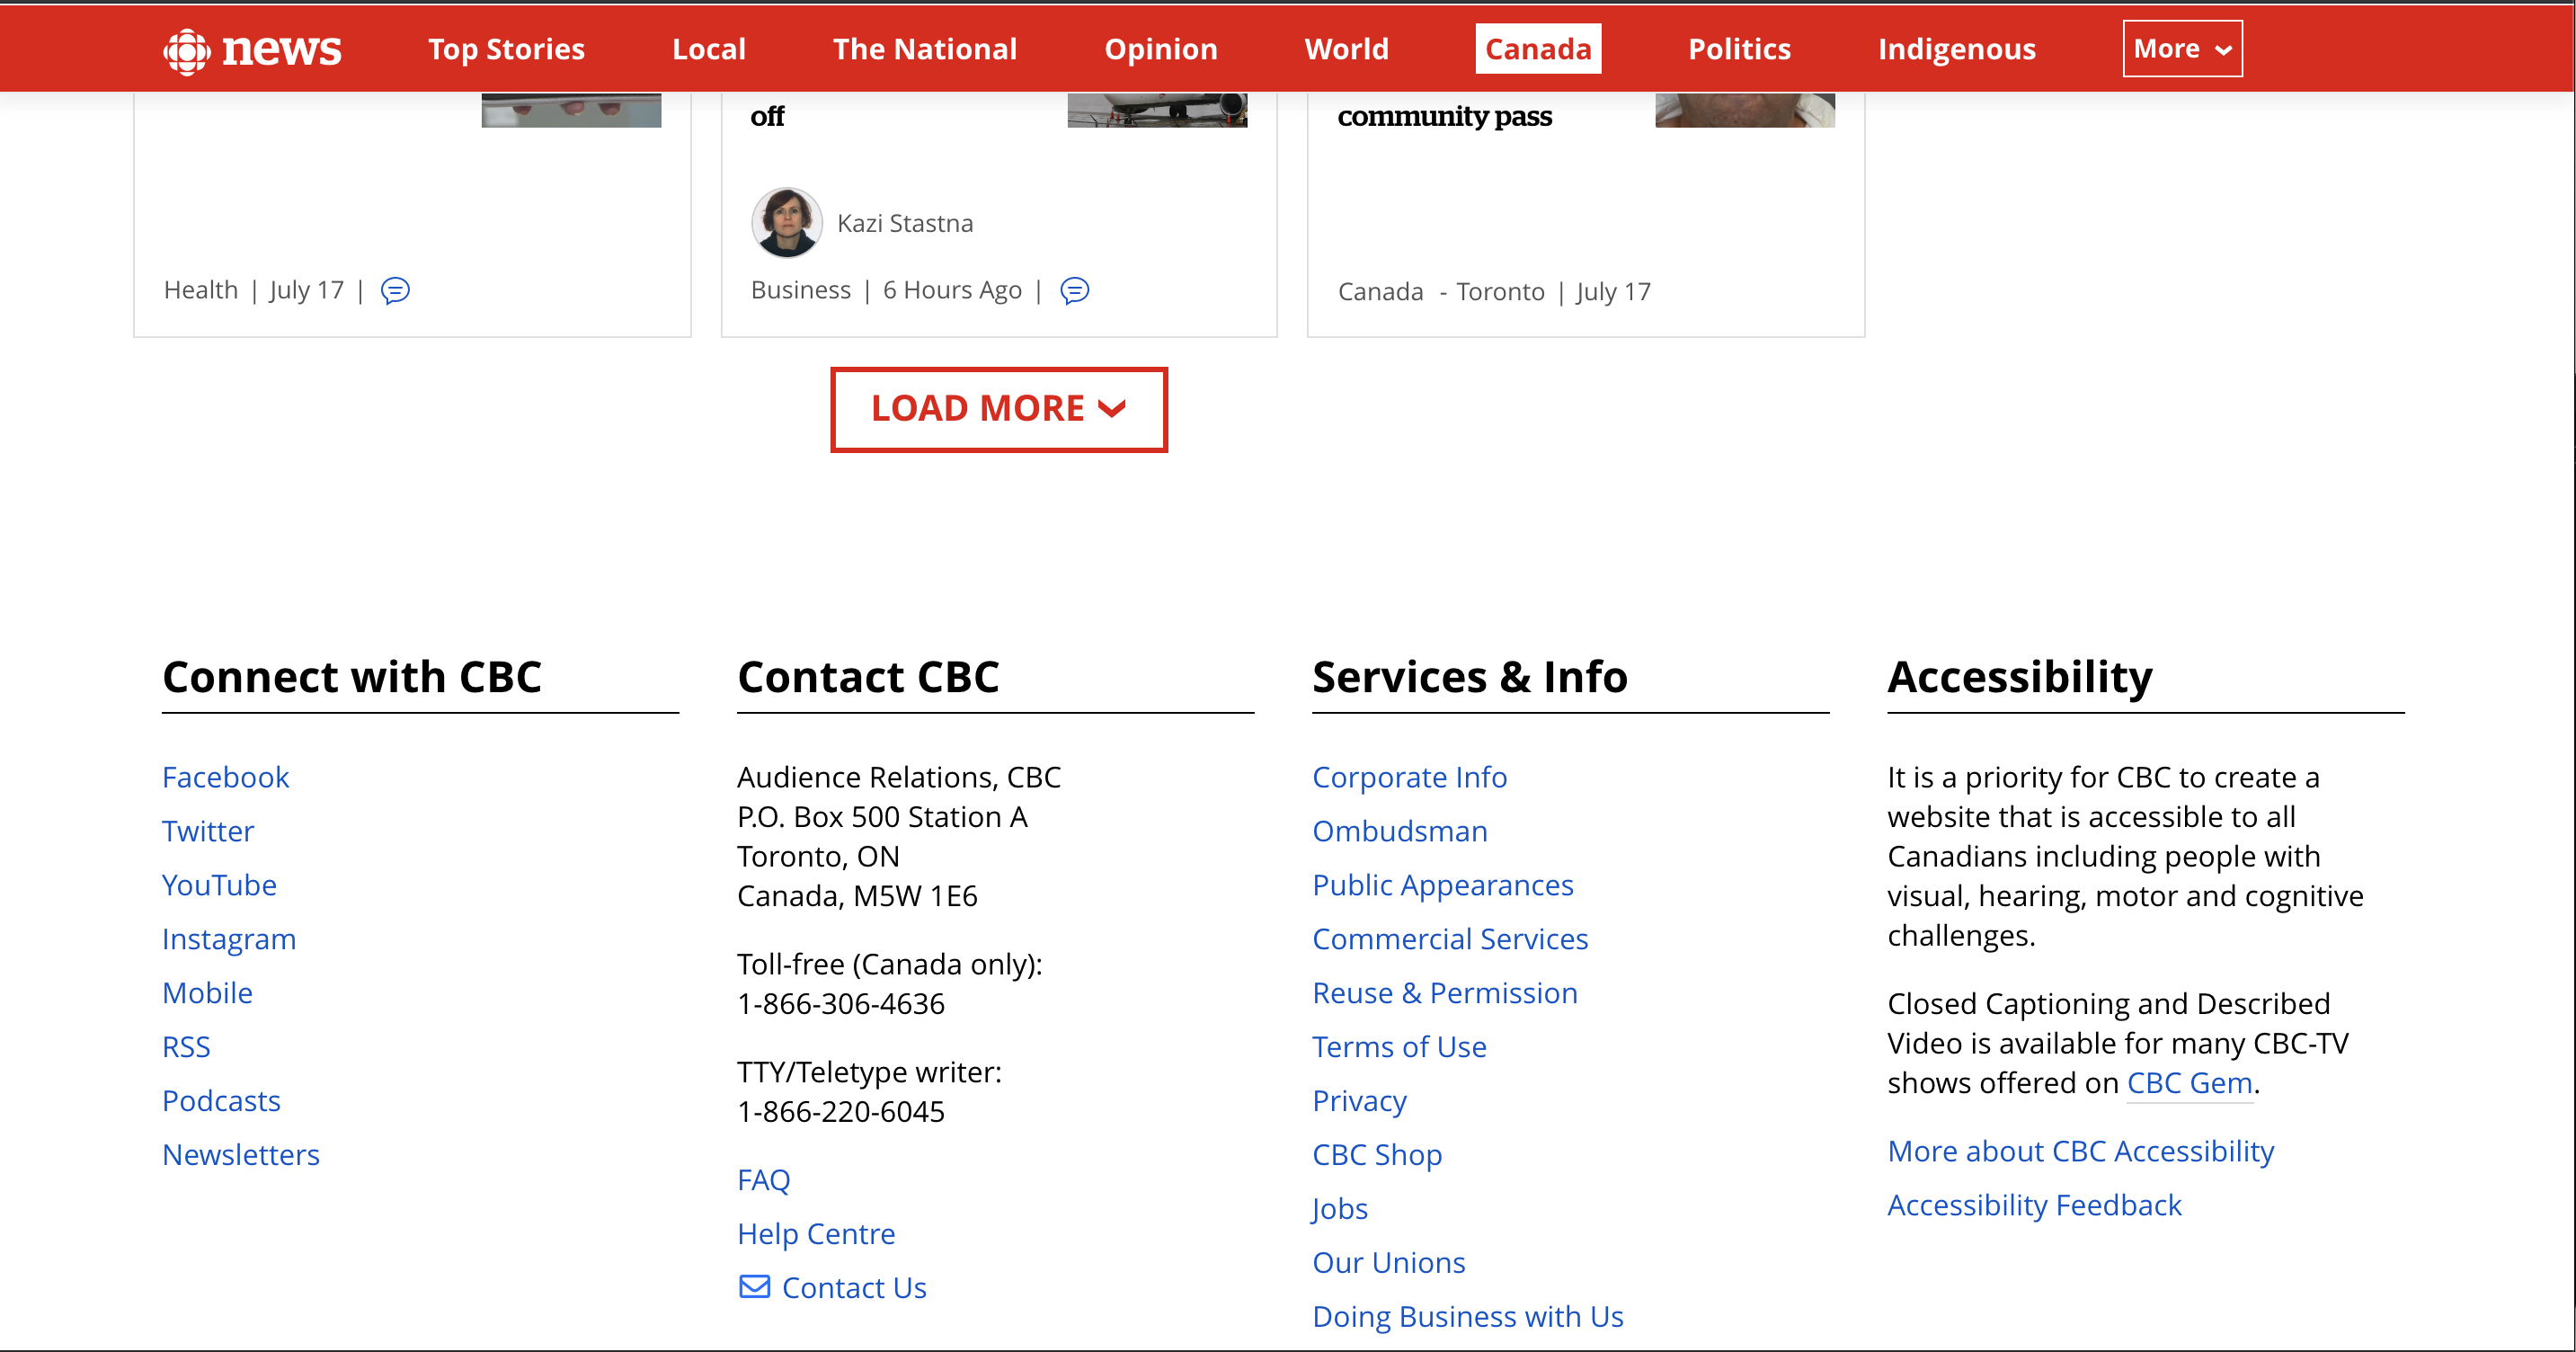
Task: Click the Contact Us envelope icon
Action: point(754,1286)
